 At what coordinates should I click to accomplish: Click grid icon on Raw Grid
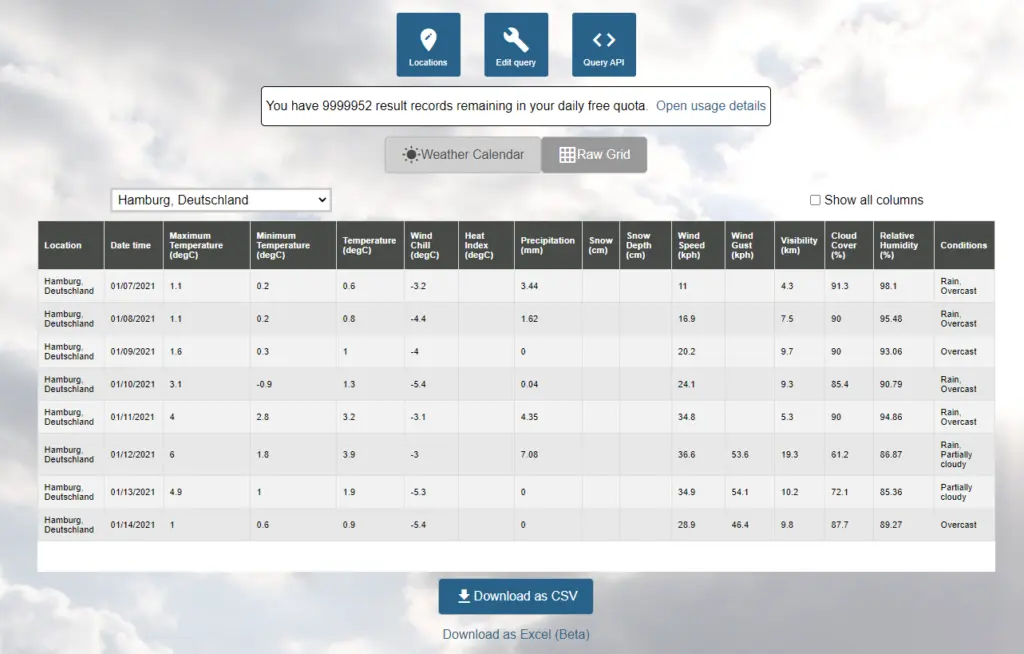tap(567, 155)
